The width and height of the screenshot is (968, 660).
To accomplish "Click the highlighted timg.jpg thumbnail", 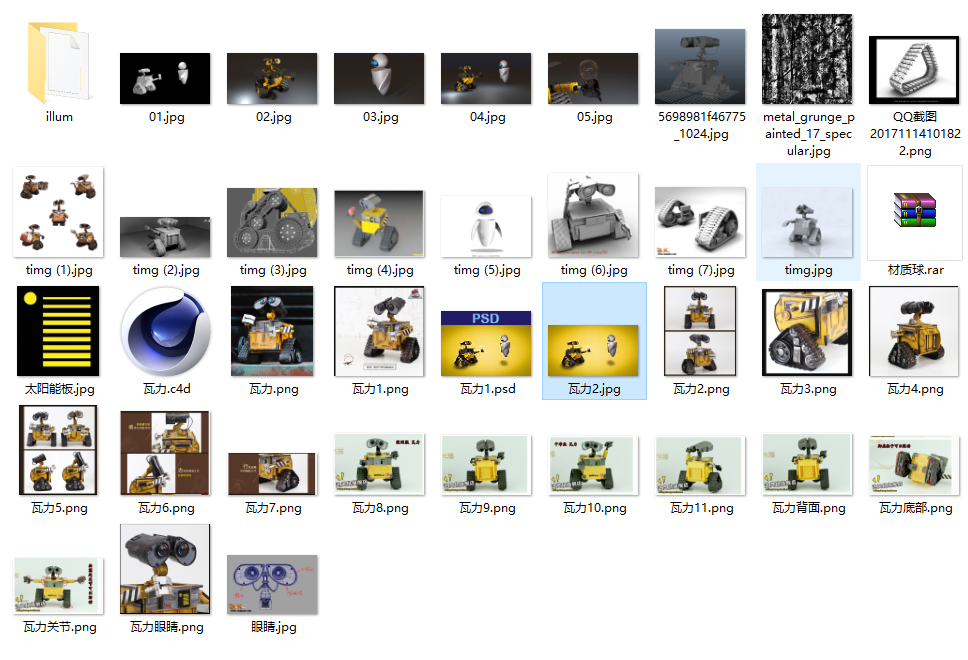I will (807, 222).
